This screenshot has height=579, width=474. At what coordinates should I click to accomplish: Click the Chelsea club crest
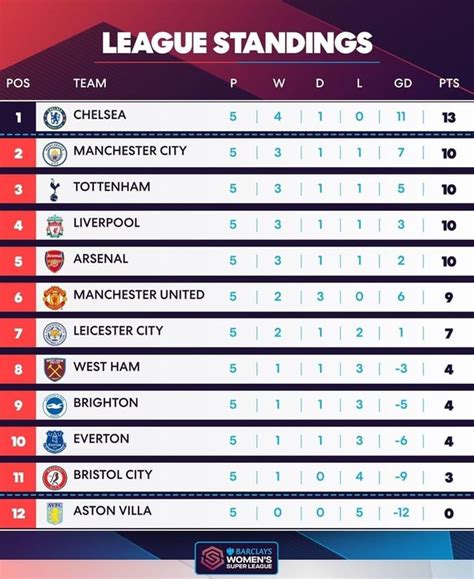[55, 118]
